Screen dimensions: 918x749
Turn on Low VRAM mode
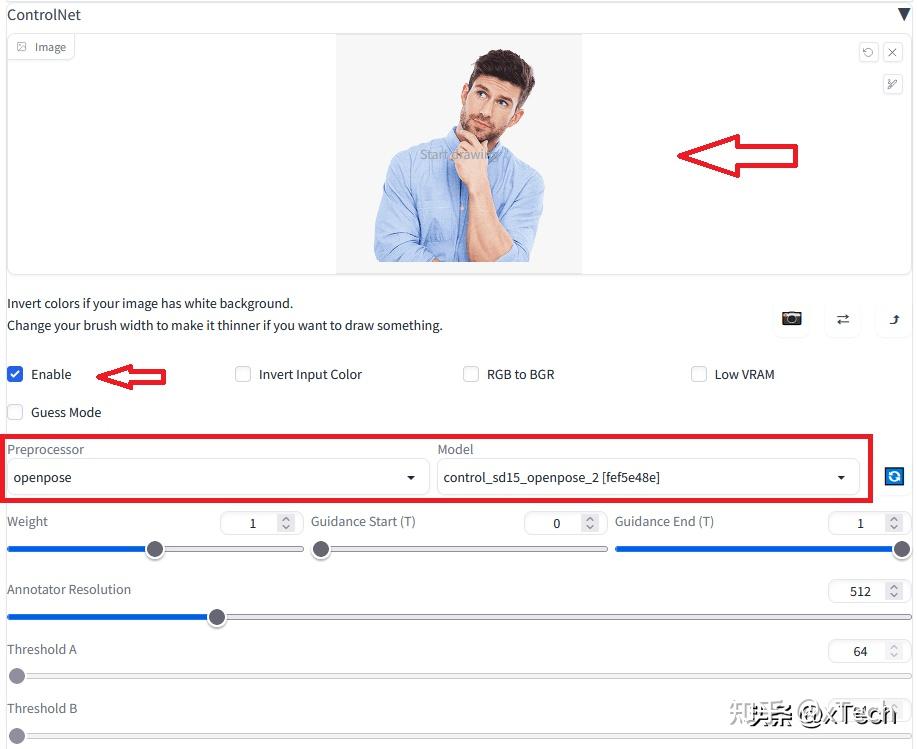click(699, 374)
